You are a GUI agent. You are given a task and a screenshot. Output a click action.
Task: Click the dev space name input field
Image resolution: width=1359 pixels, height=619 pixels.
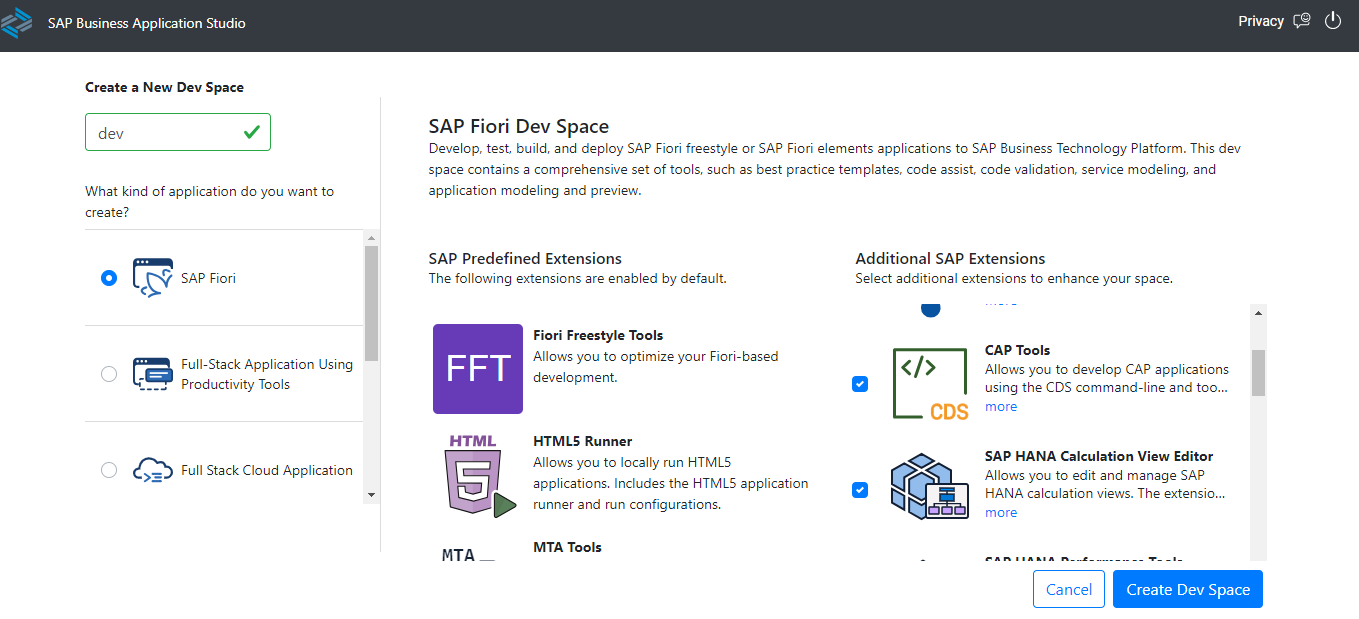(165, 132)
